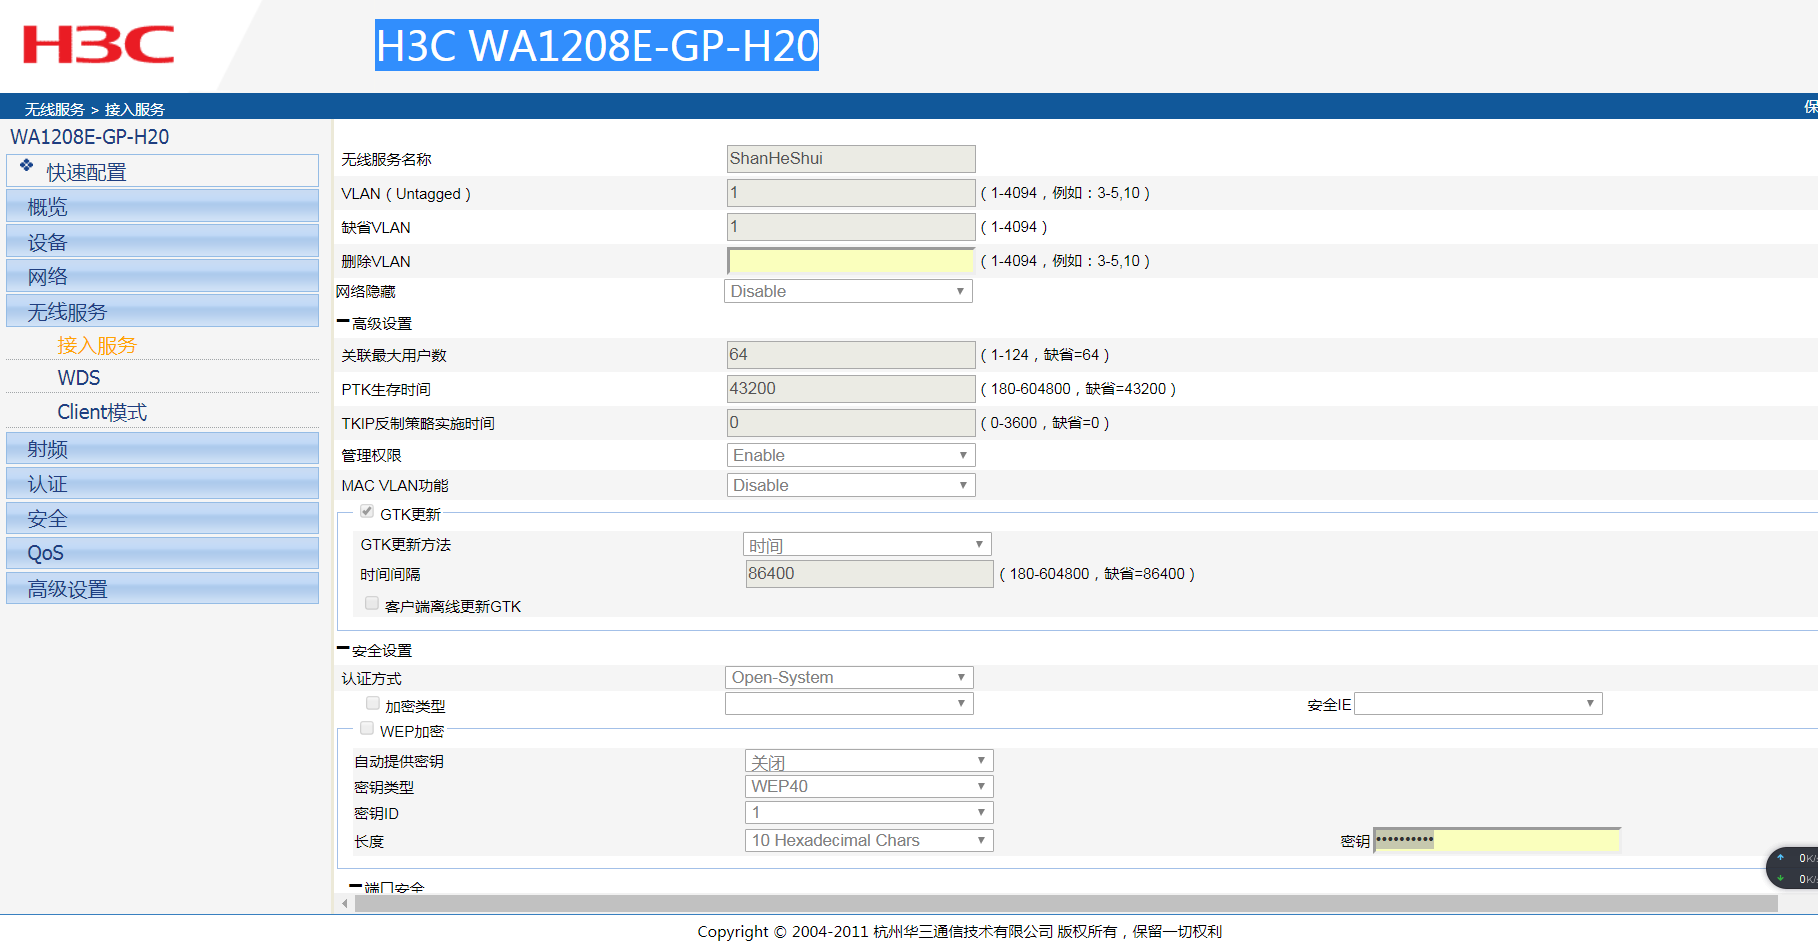The width and height of the screenshot is (1818, 941).
Task: Open the 加密类型 dropdown list
Action: (849, 704)
